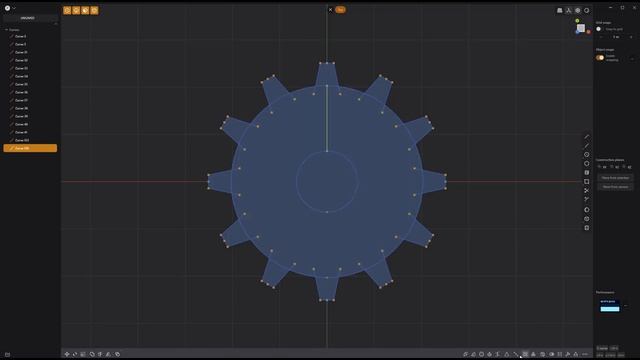Select face selection mode, third orange button
This screenshot has height=360, width=640.
coord(85,10)
